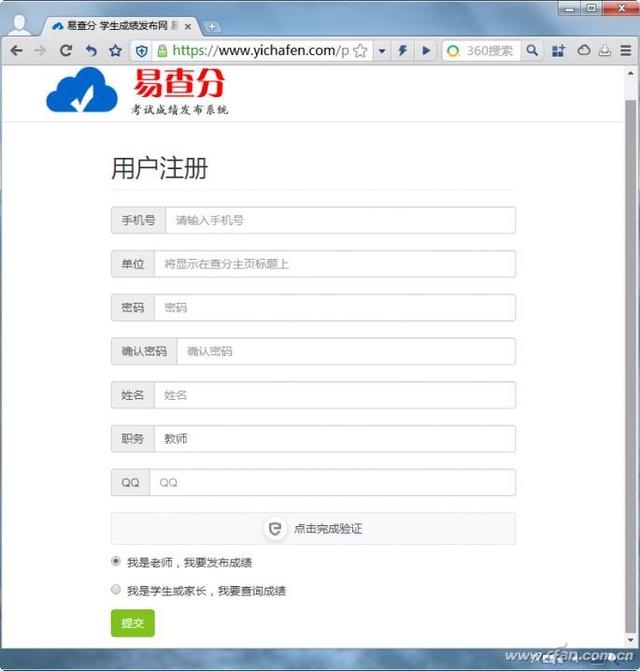Click the cloud icon in browser toolbar
This screenshot has height=671, width=640.
pos(584,50)
